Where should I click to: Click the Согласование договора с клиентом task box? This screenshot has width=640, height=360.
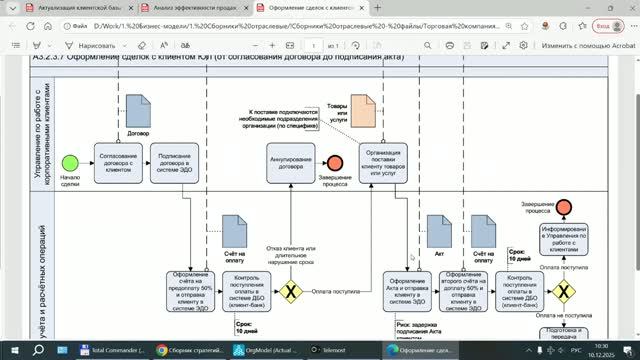118,163
